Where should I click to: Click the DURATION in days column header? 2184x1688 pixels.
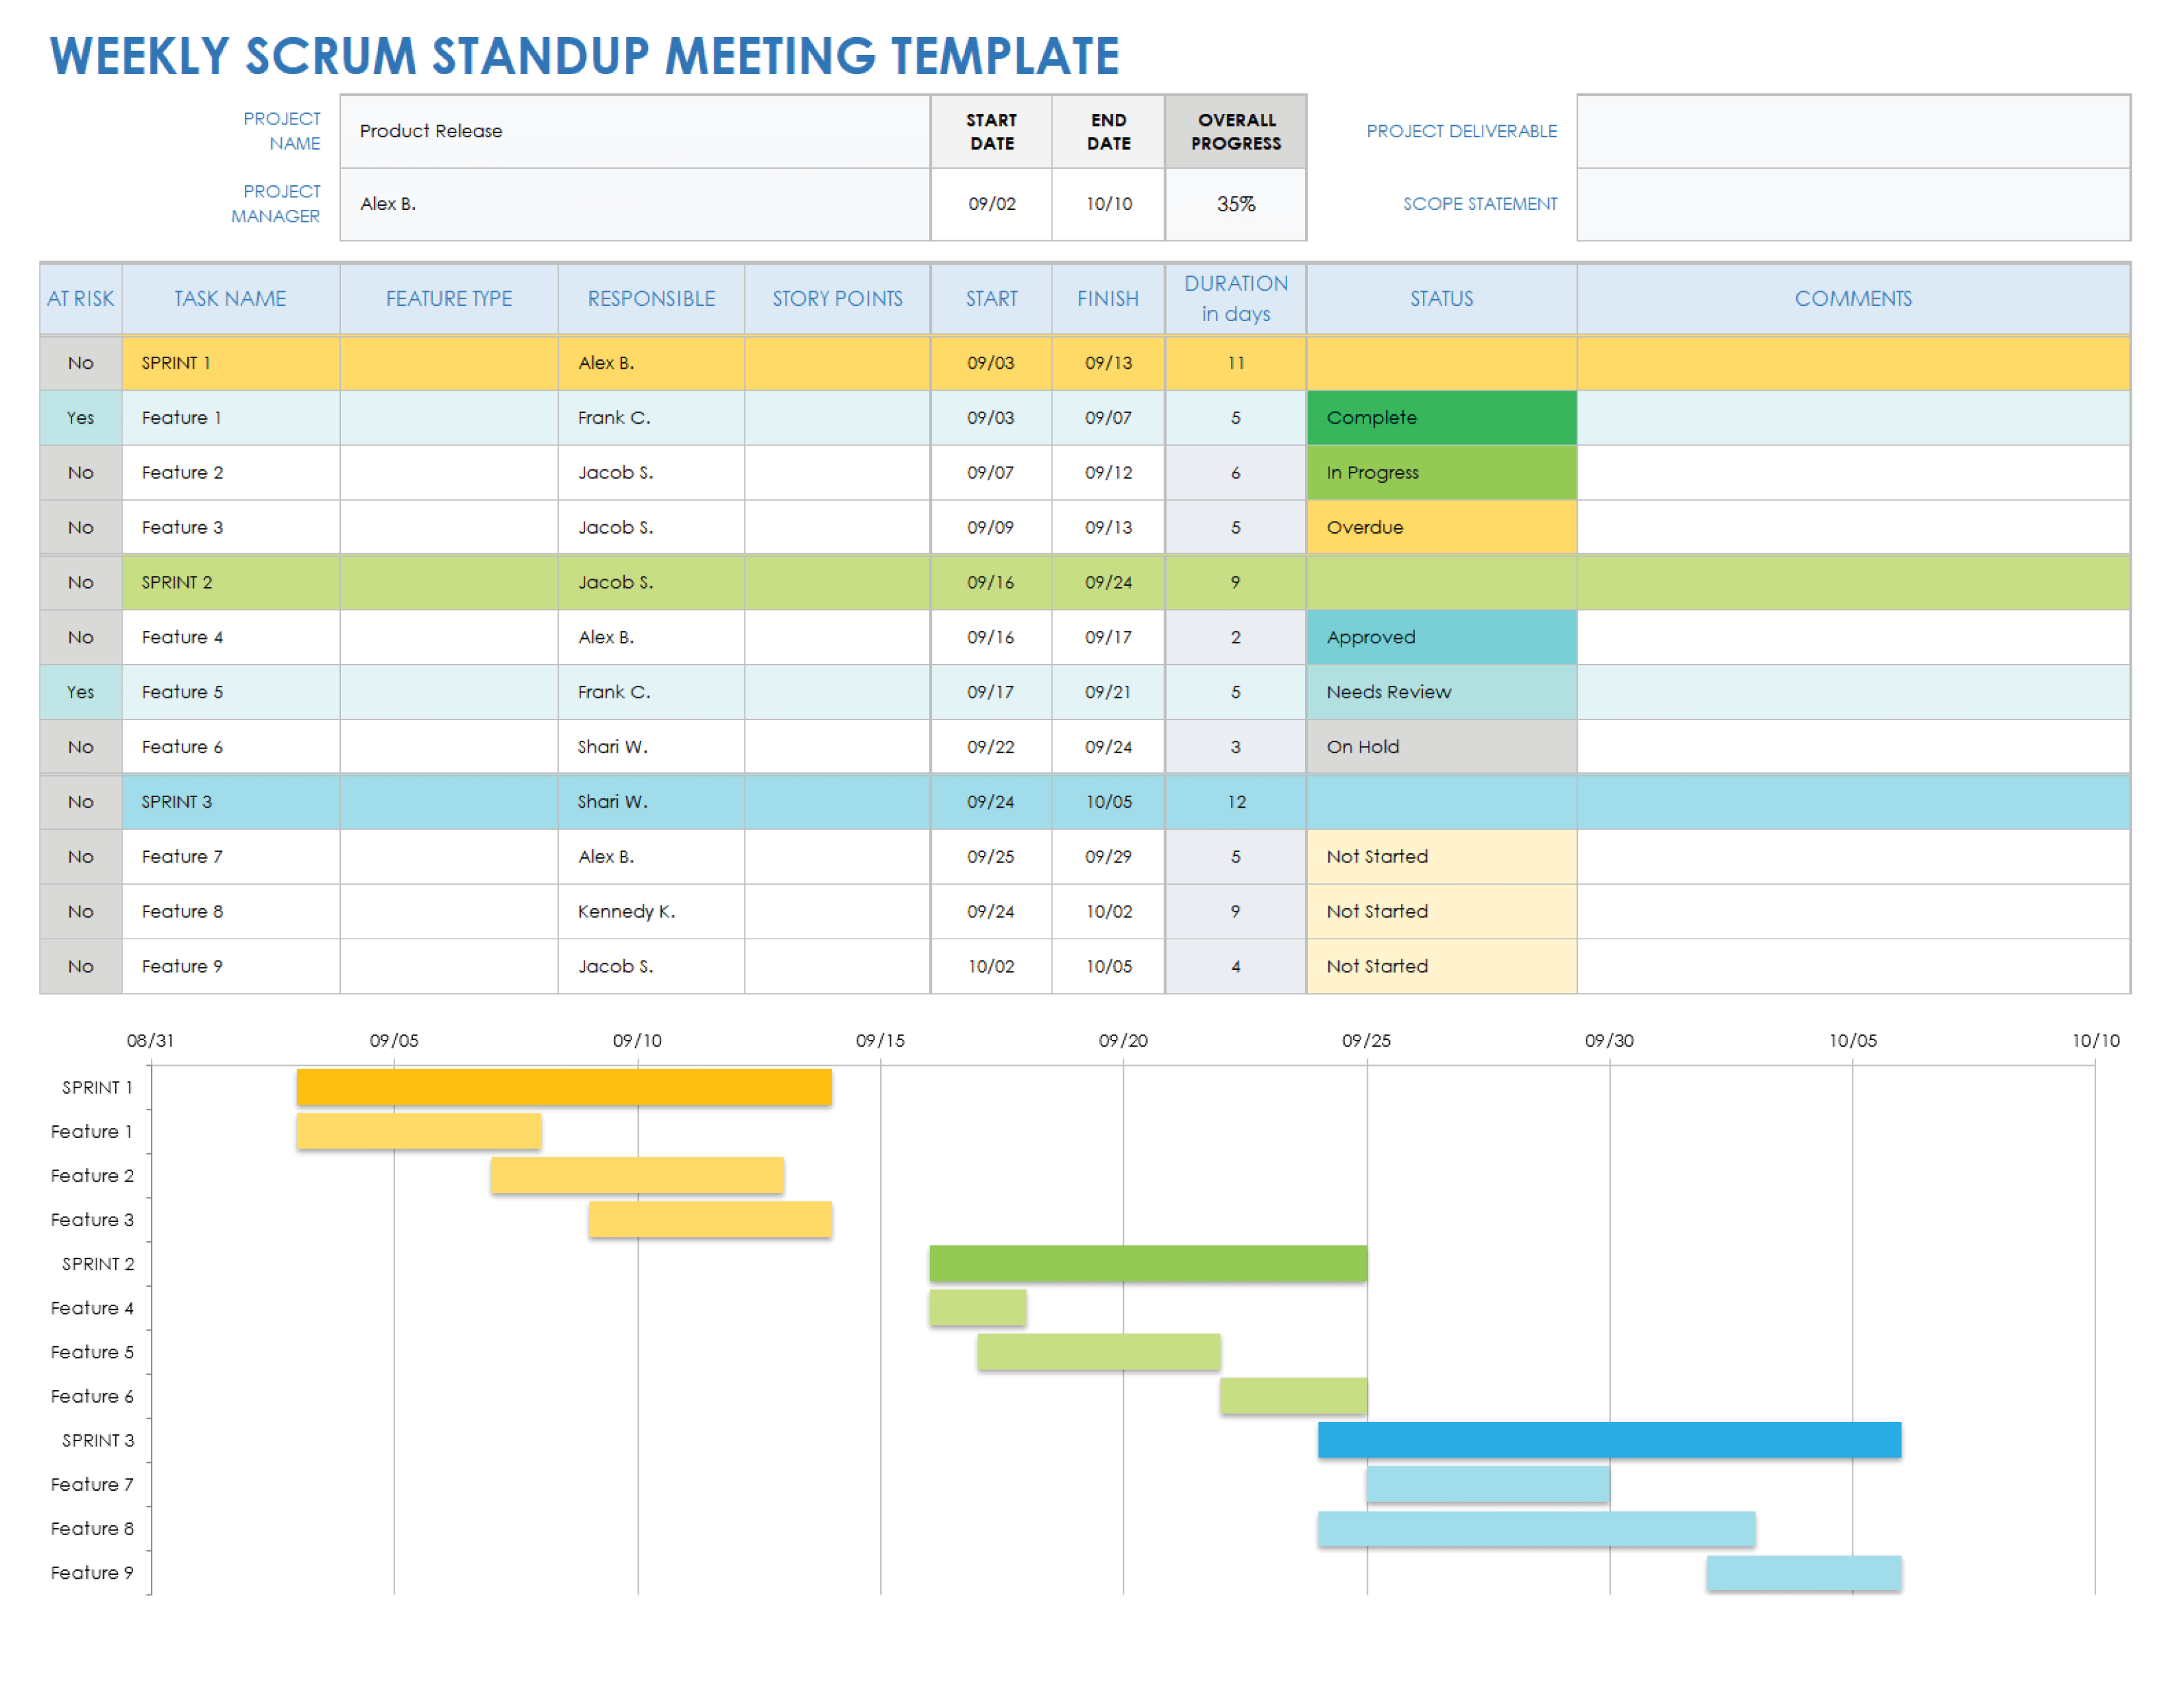1236,299
